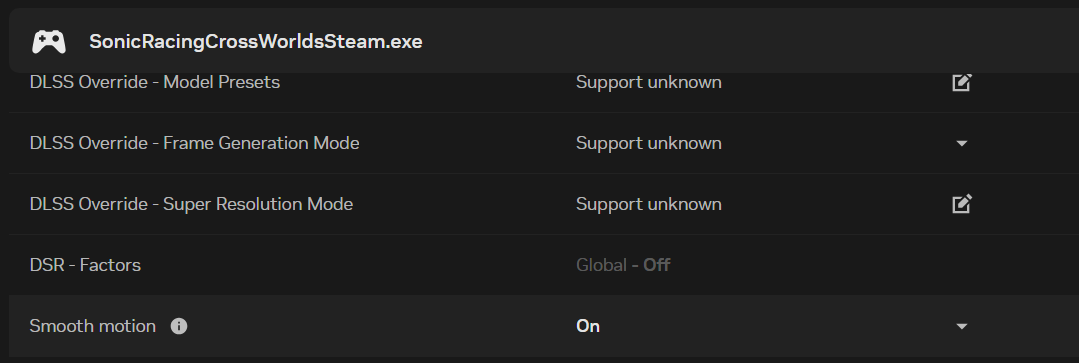
Task: Select the DSR - Factors setting label
Action: pos(85,265)
